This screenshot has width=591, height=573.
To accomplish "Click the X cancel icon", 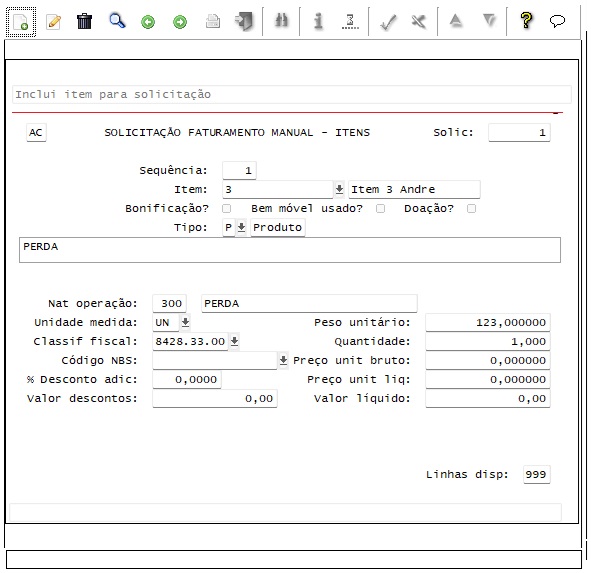I will pyautogui.click(x=419, y=22).
